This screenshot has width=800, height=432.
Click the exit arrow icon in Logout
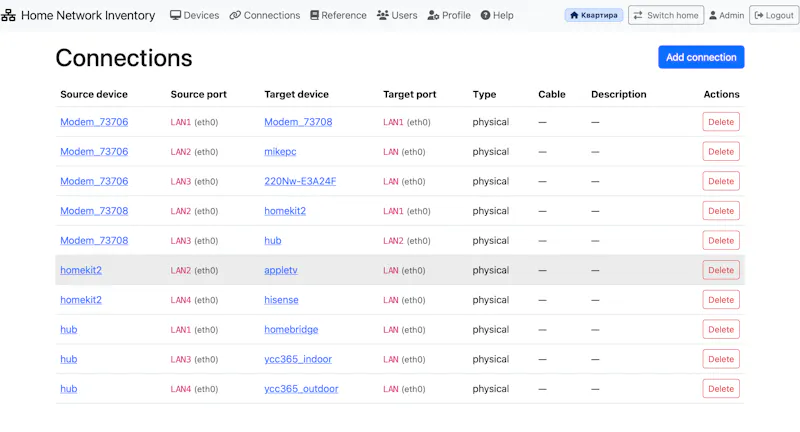(759, 15)
